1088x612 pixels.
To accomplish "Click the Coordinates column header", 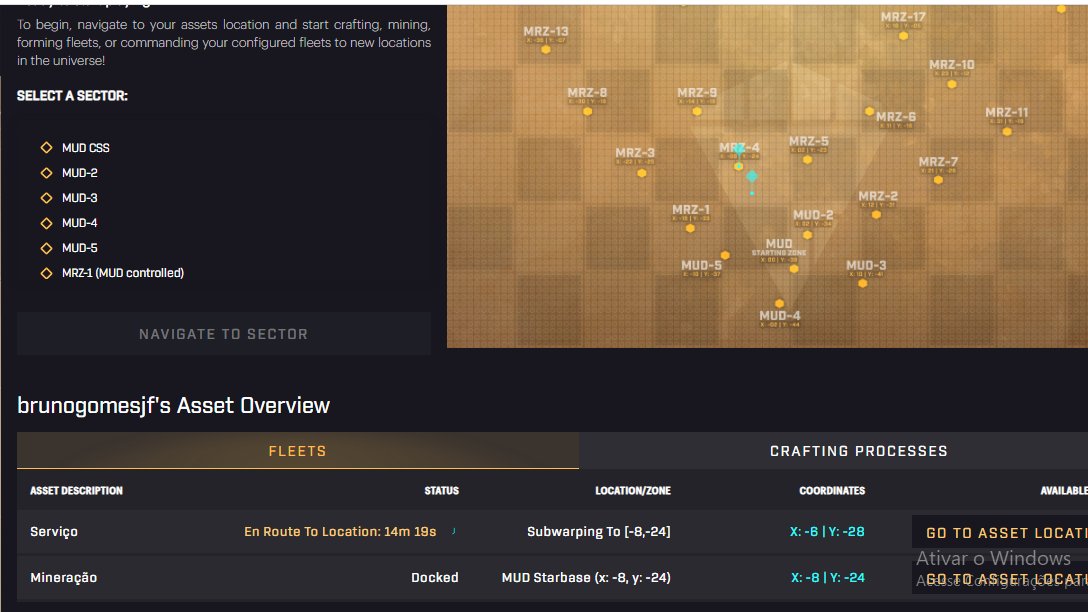I will pos(832,491).
